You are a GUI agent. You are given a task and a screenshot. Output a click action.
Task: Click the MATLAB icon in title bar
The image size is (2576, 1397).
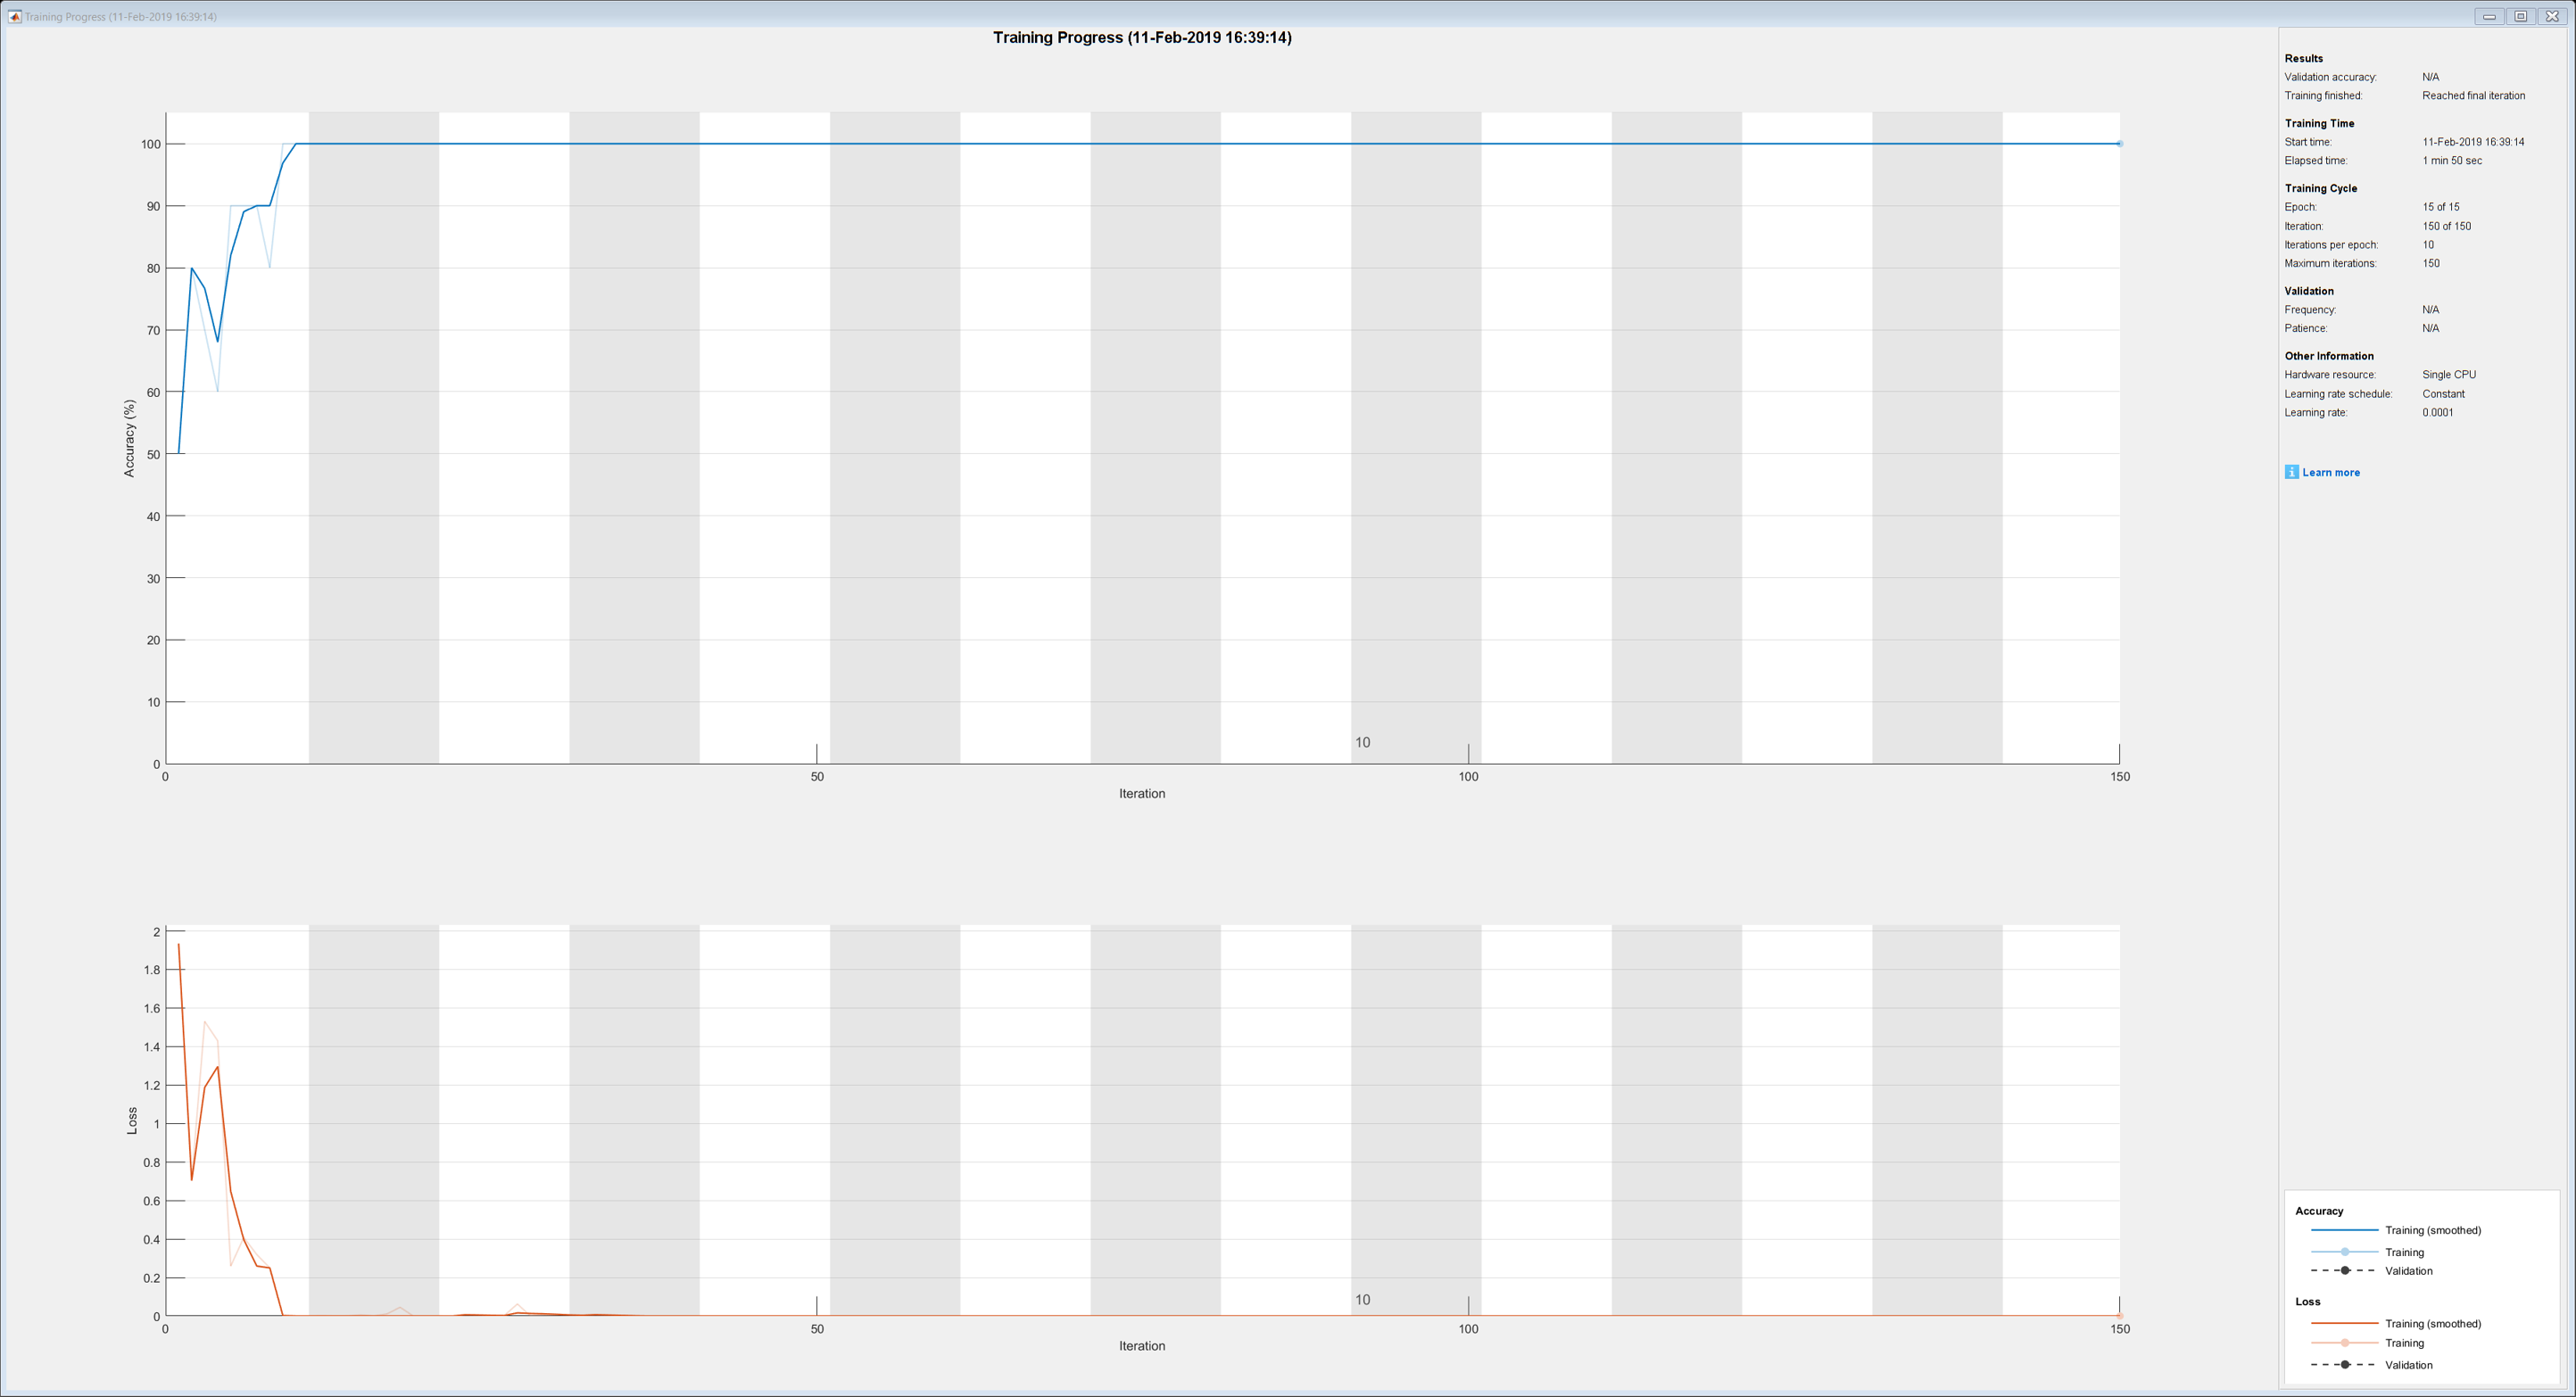(14, 16)
